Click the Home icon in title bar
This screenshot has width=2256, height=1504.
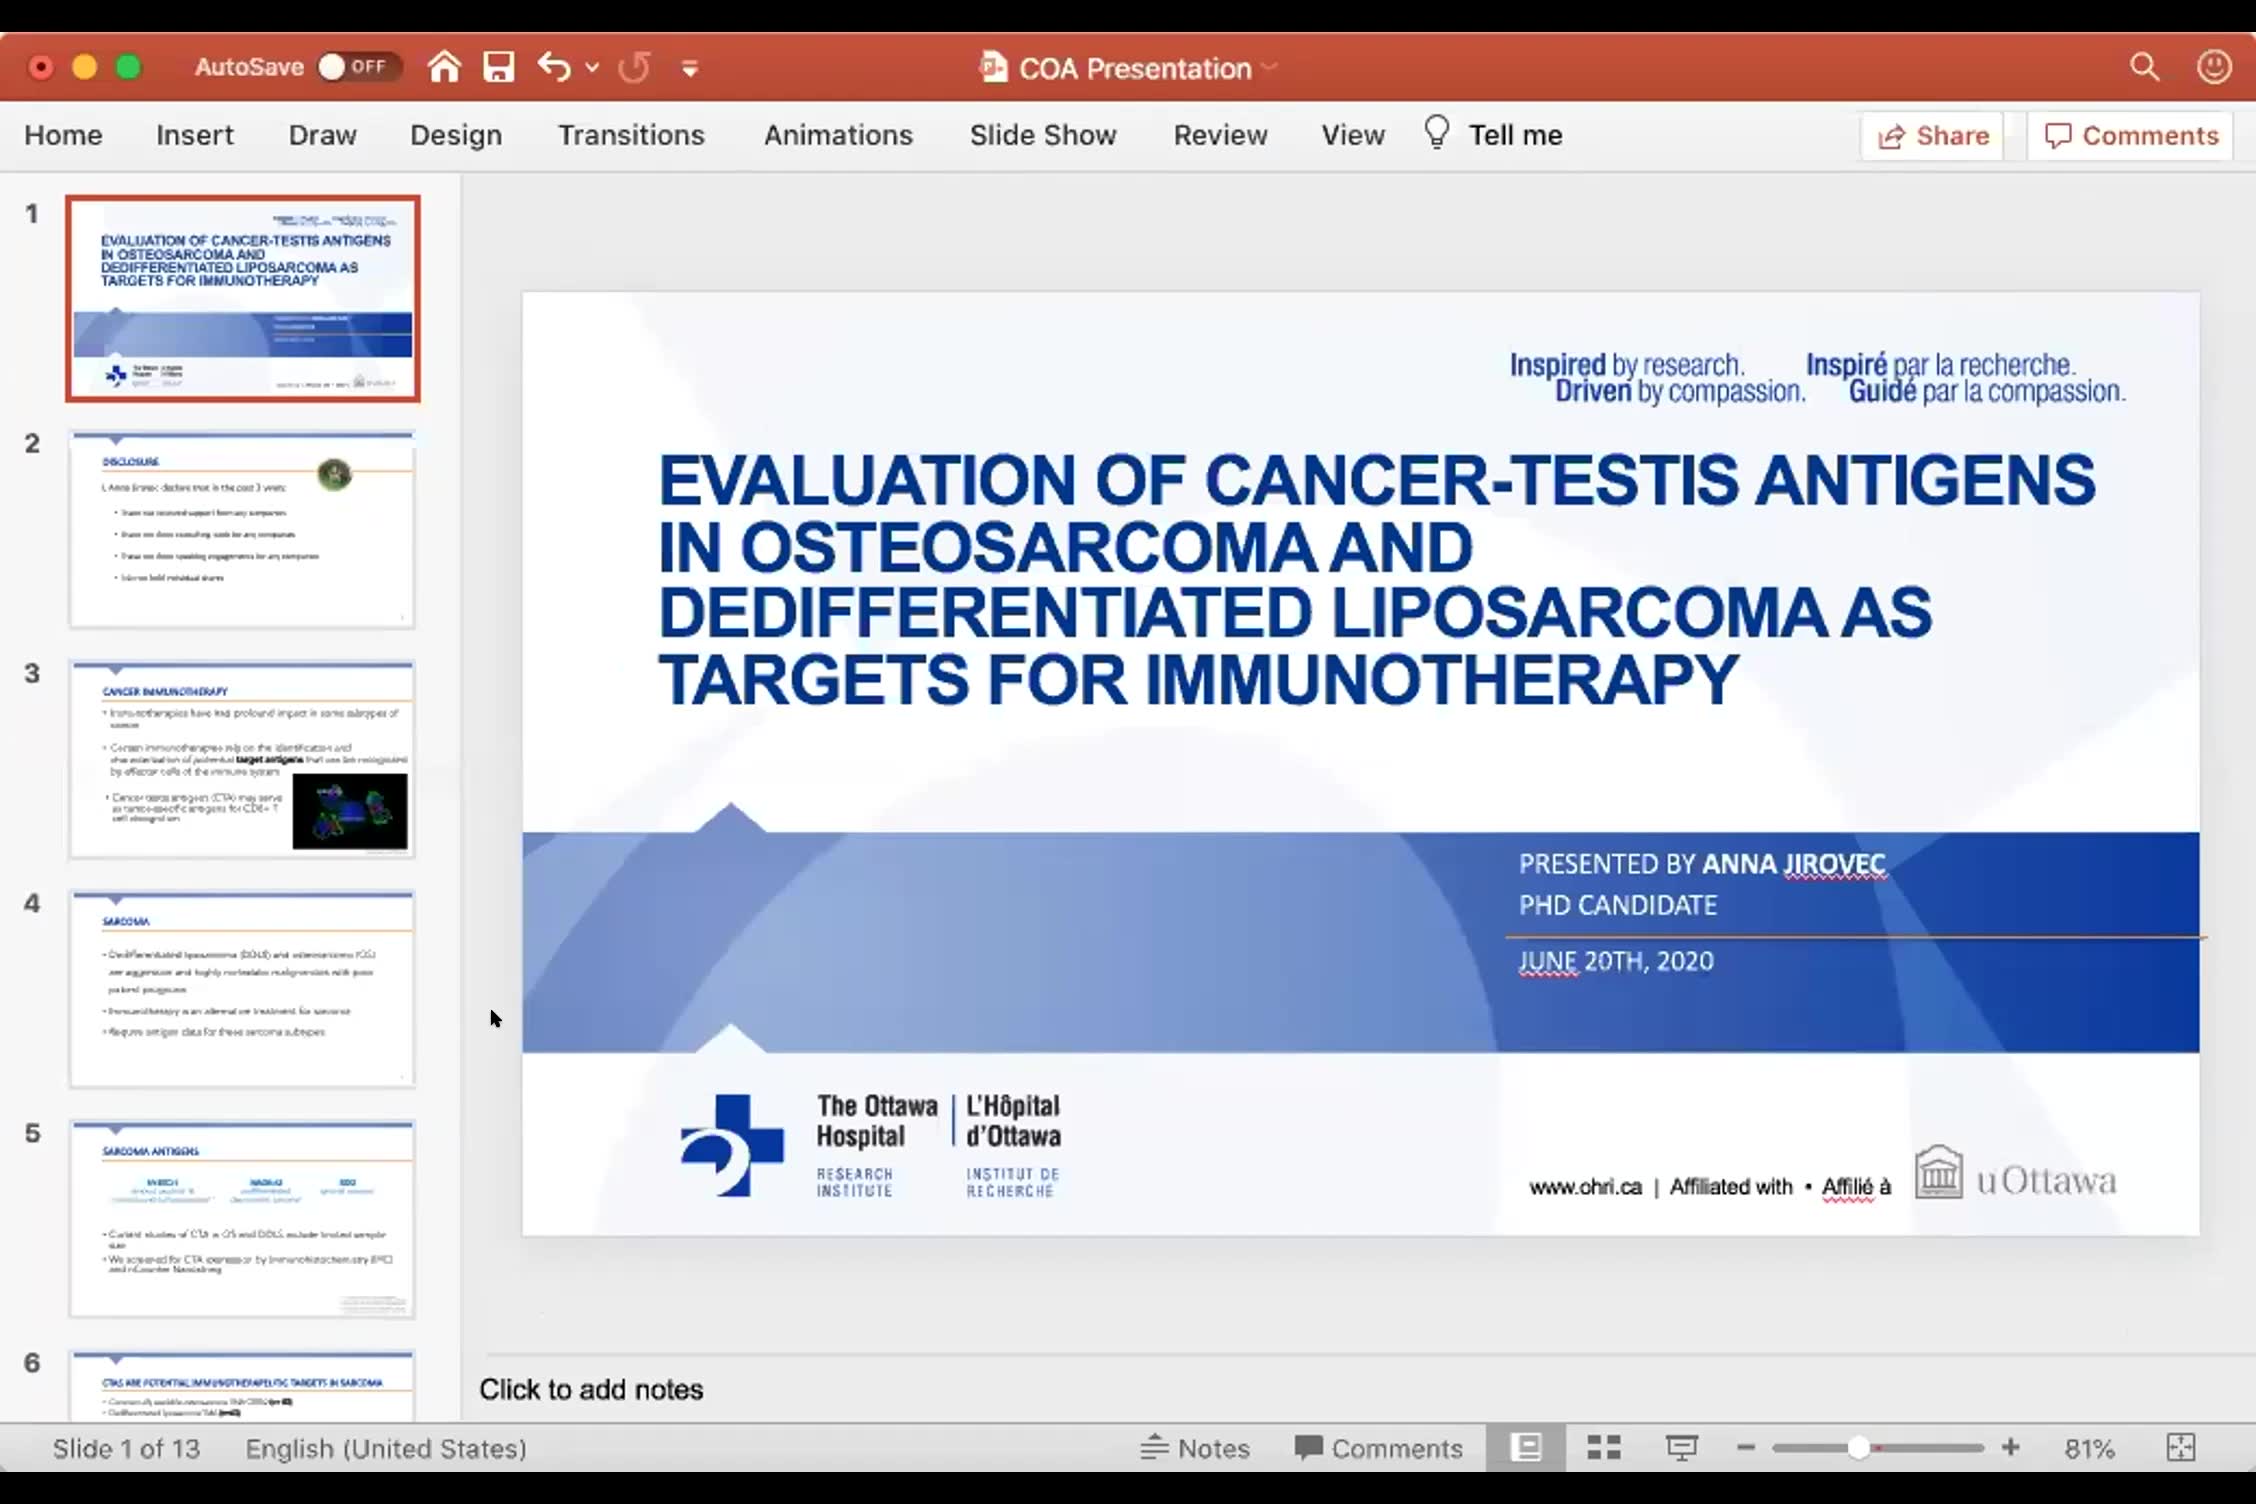pos(444,67)
